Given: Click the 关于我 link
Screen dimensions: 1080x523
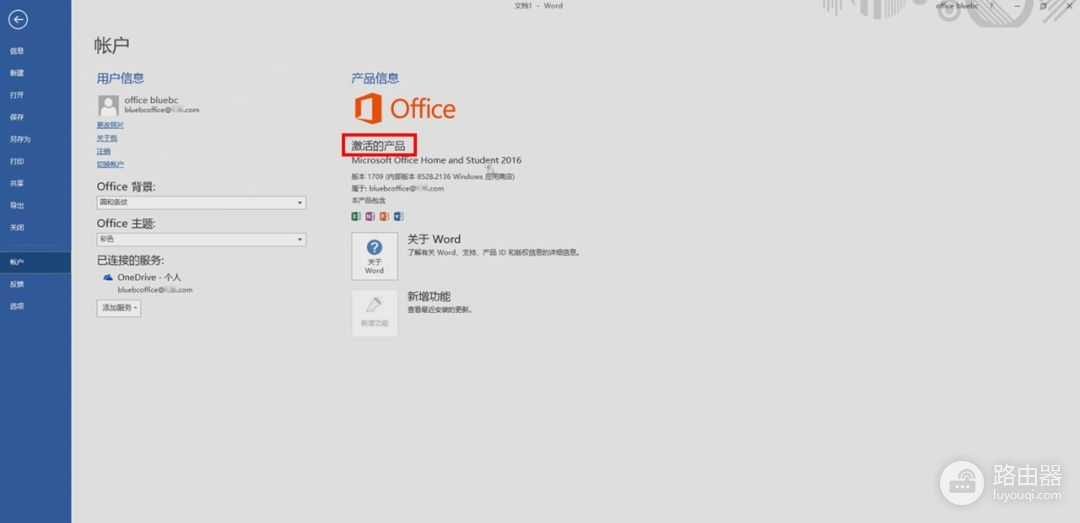Looking at the screenshot, I should tap(107, 139).
